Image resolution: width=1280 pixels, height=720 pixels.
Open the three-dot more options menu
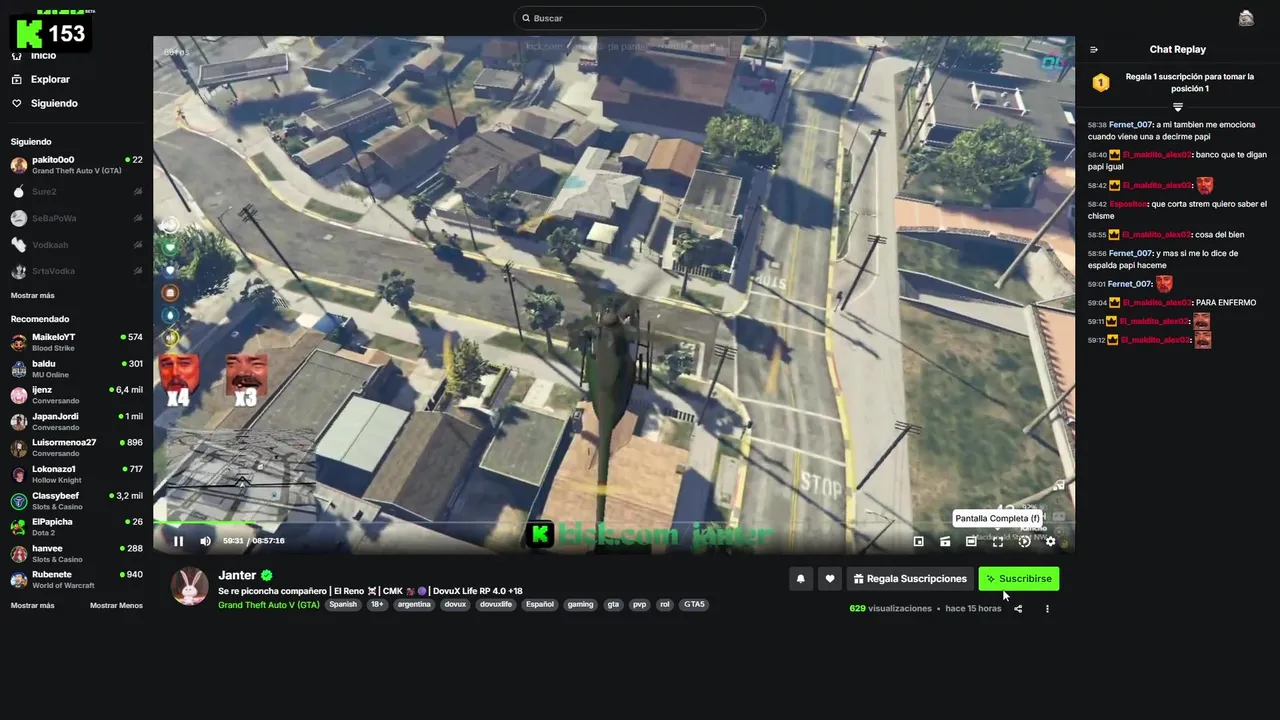[x=1047, y=608]
